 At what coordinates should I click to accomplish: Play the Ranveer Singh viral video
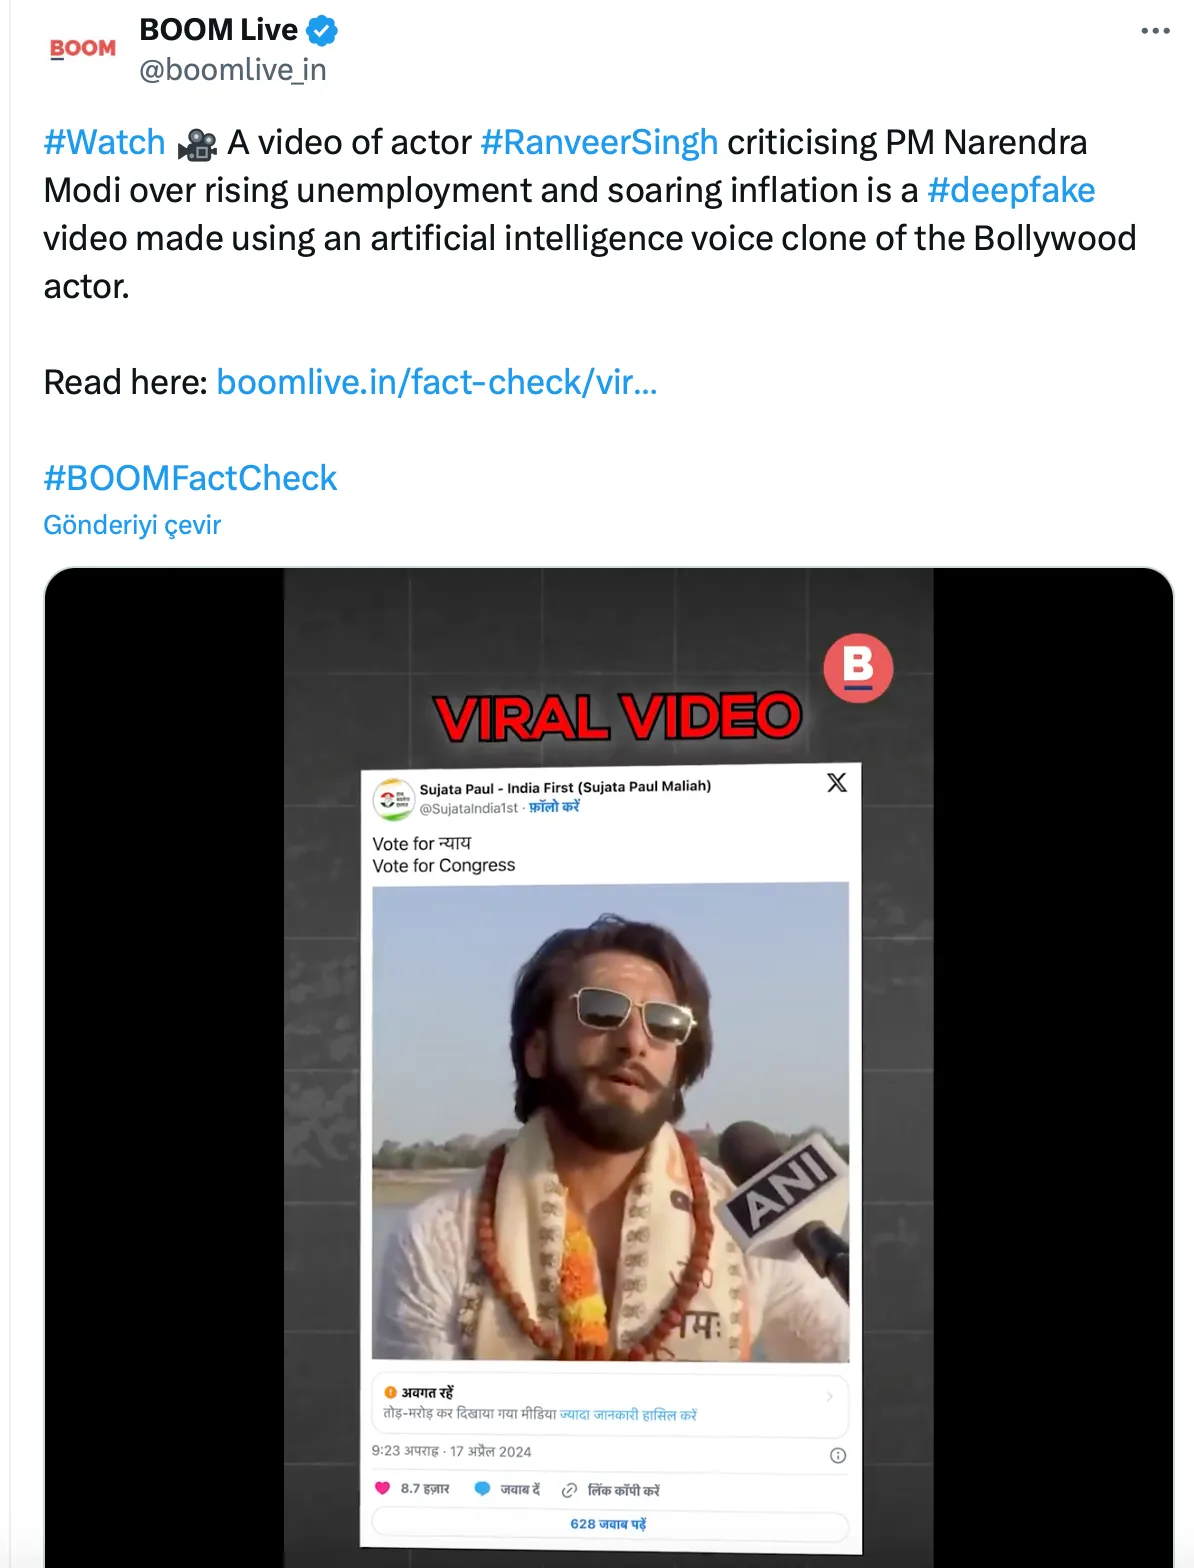610,1120
